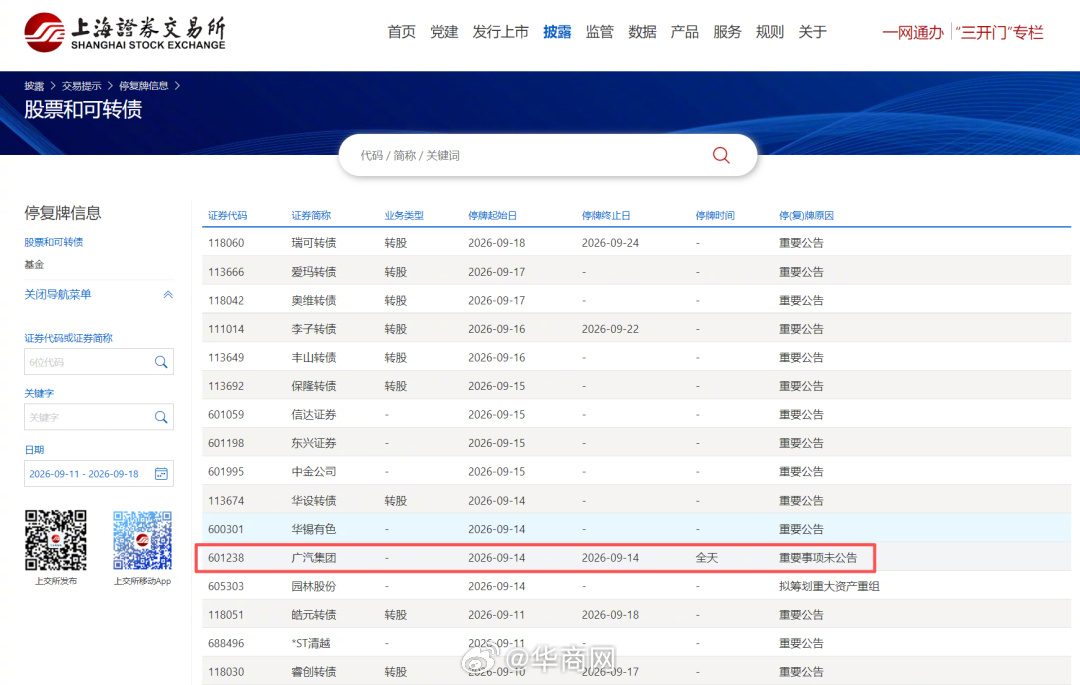1080x685 pixels.
Task: Click 爱玛转债 in the table
Action: pos(313,272)
